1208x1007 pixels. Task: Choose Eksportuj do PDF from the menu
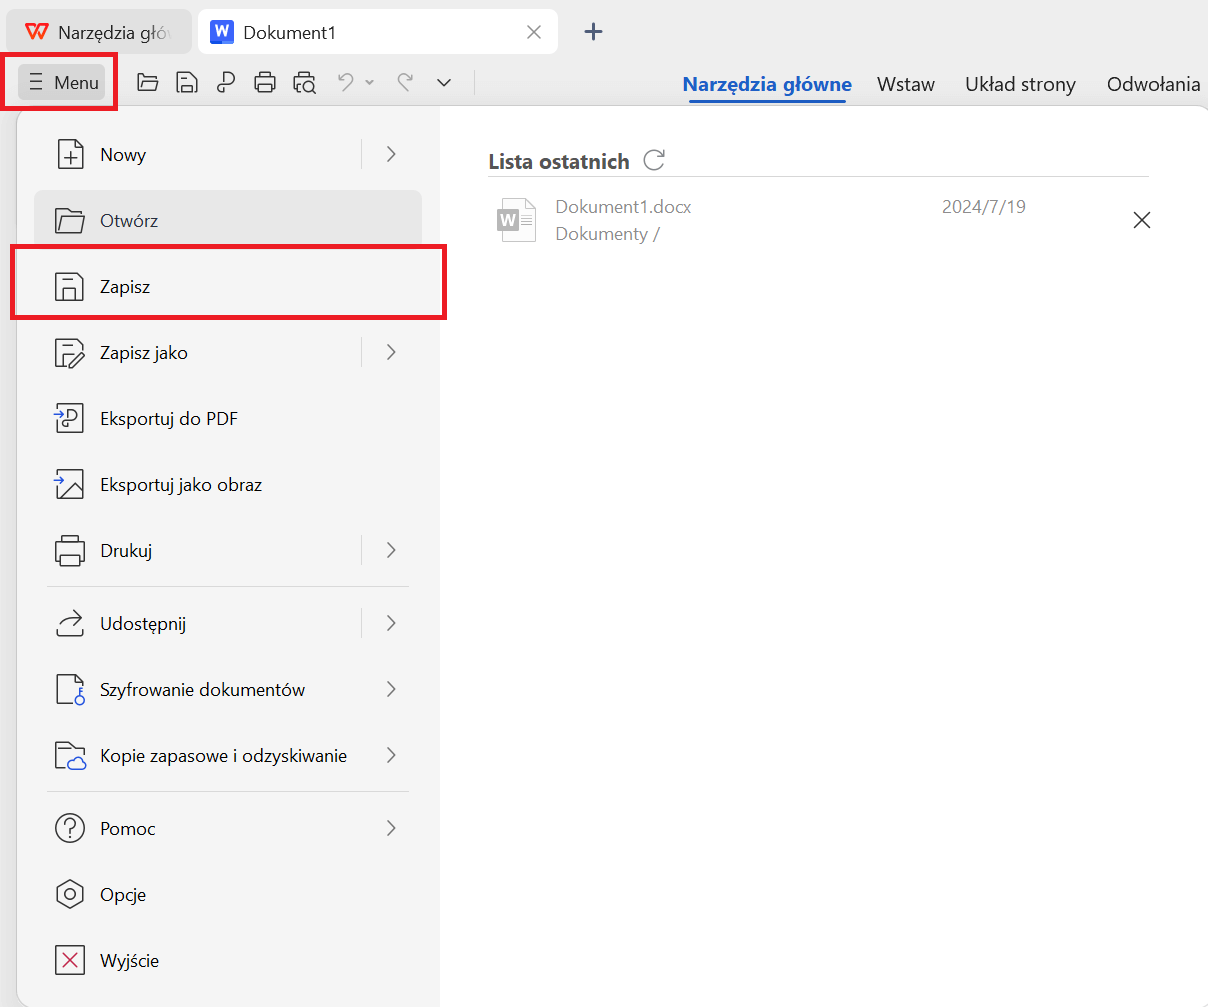point(168,418)
